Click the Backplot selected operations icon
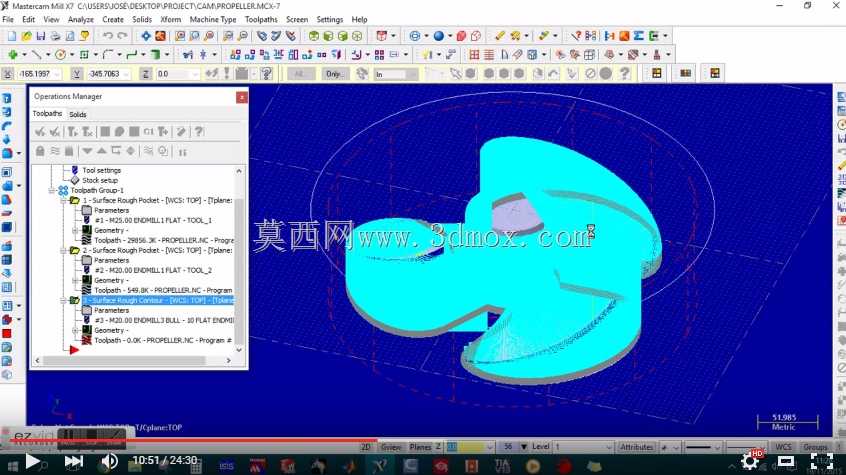The height and width of the screenshot is (475, 846). [x=105, y=132]
